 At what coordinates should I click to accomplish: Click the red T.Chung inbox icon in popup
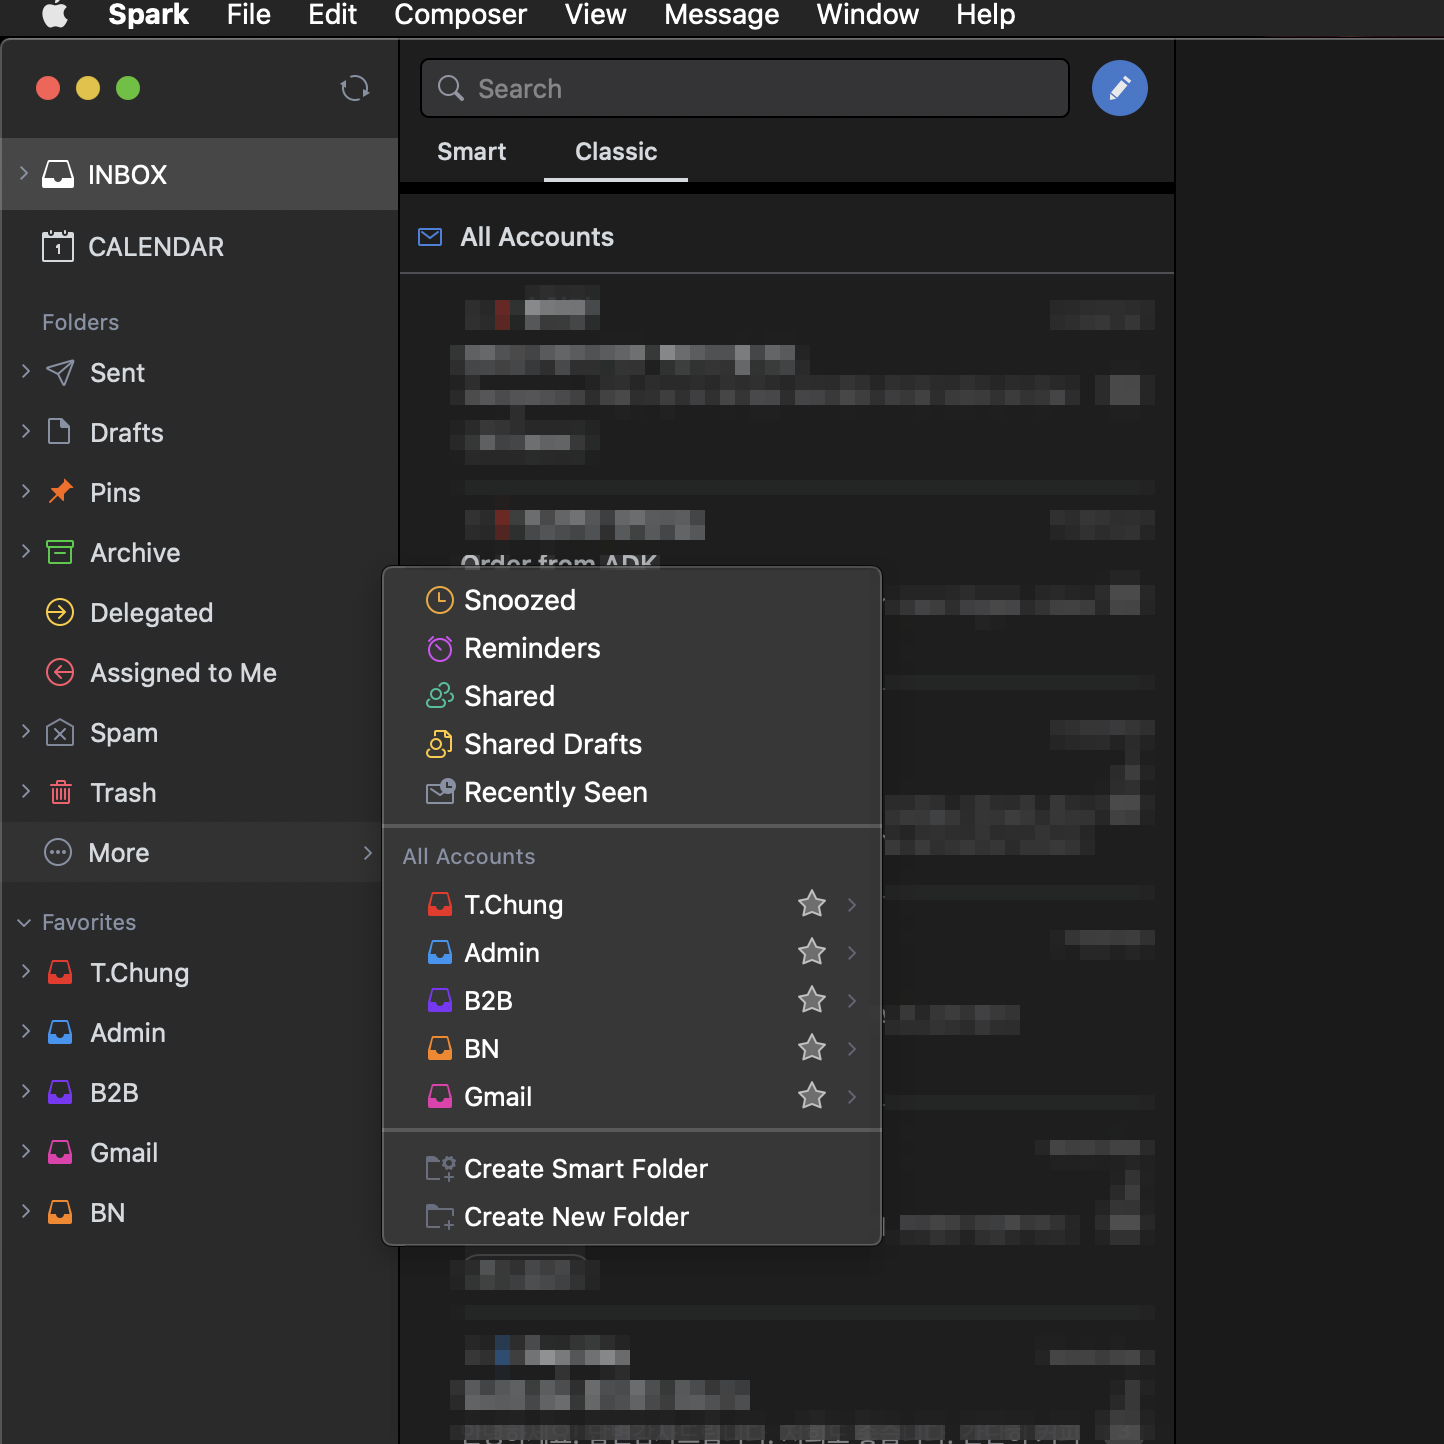tap(440, 904)
